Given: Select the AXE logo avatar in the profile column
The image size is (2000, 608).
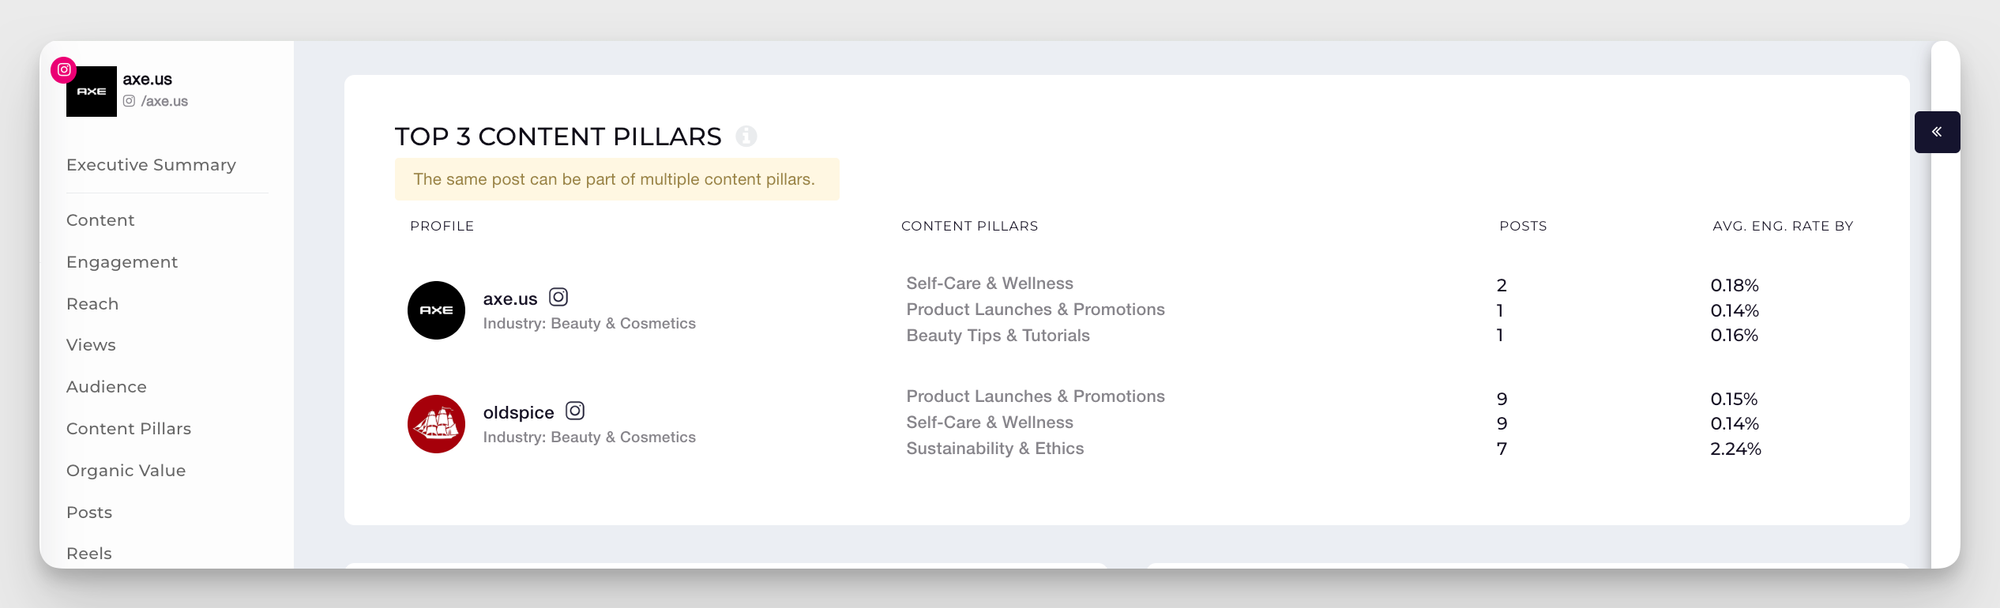Looking at the screenshot, I should point(435,311).
